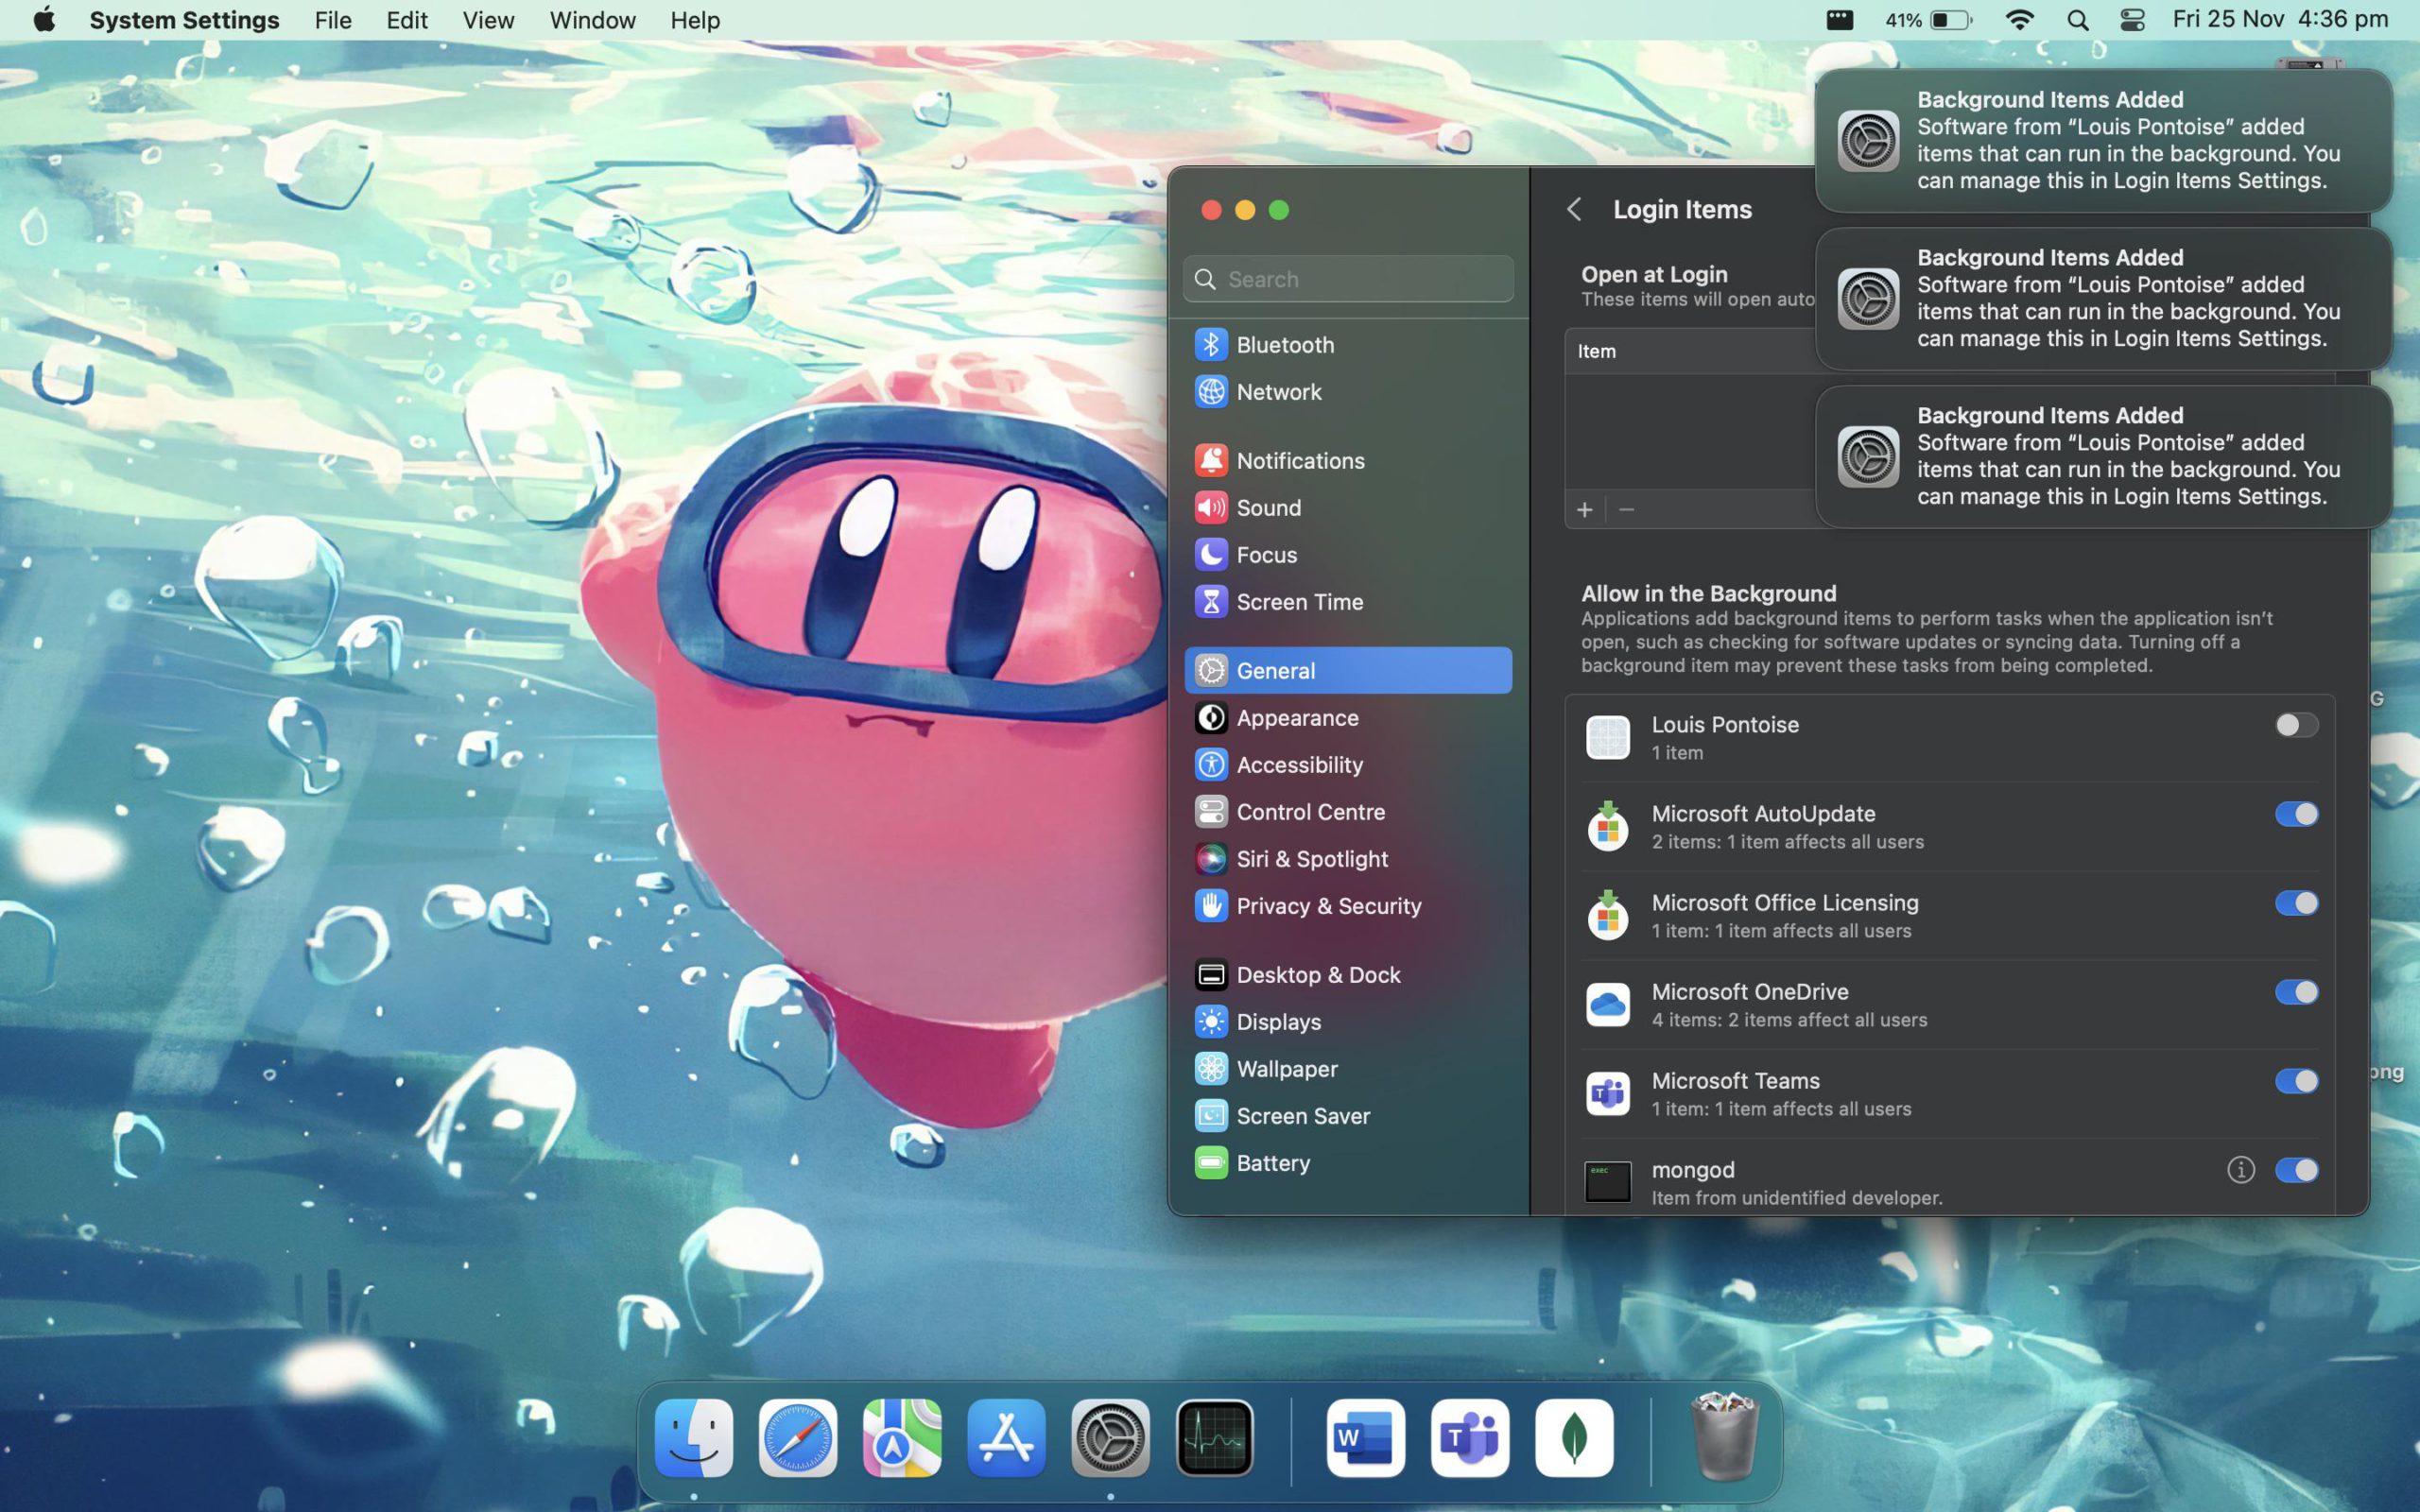Open App Store from the Dock

(x=1006, y=1438)
